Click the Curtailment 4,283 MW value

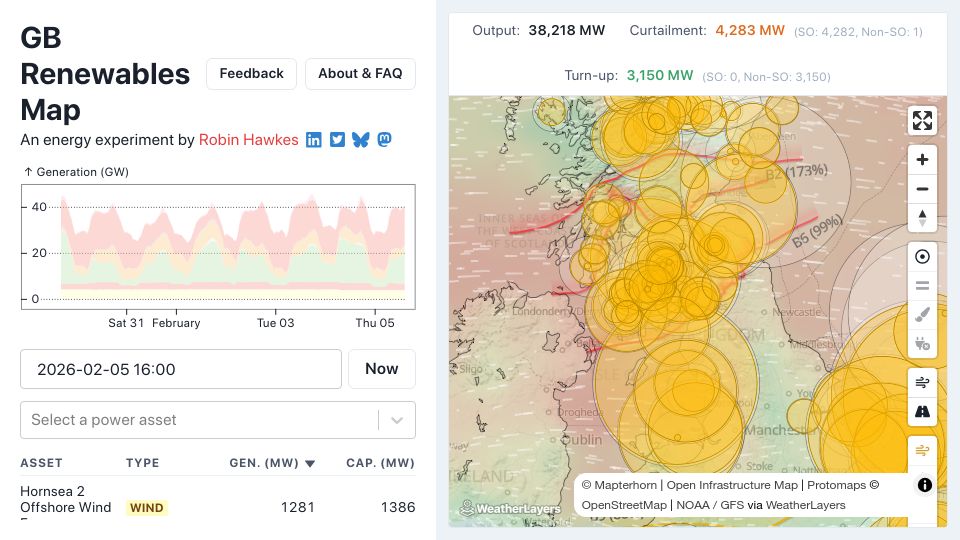(750, 30)
